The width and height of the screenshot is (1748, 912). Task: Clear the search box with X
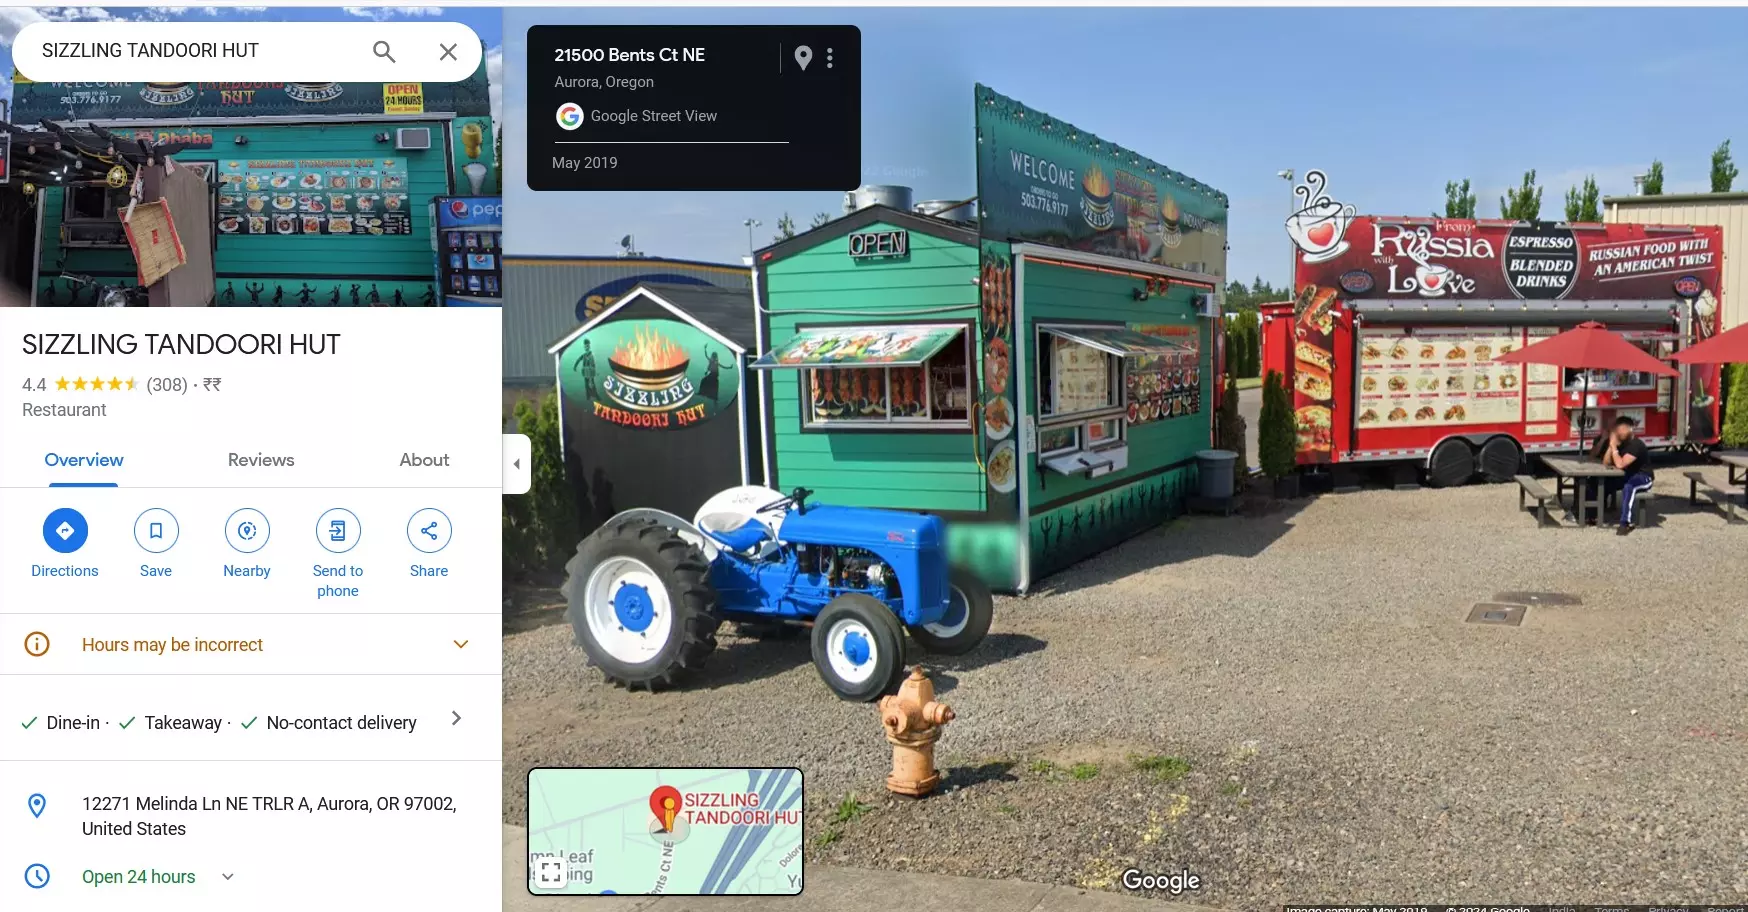tap(448, 52)
